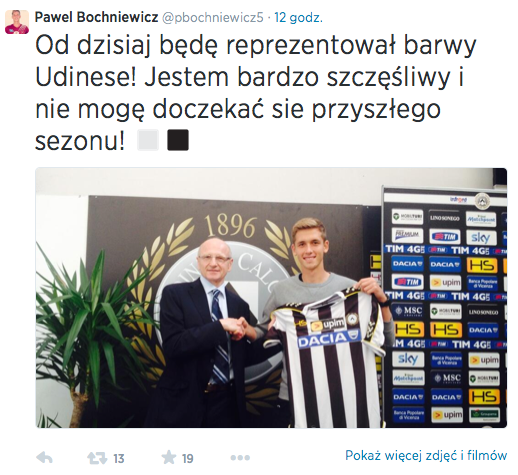The image size is (518, 475).
Task: Click the black square emoji
Action: click(178, 140)
